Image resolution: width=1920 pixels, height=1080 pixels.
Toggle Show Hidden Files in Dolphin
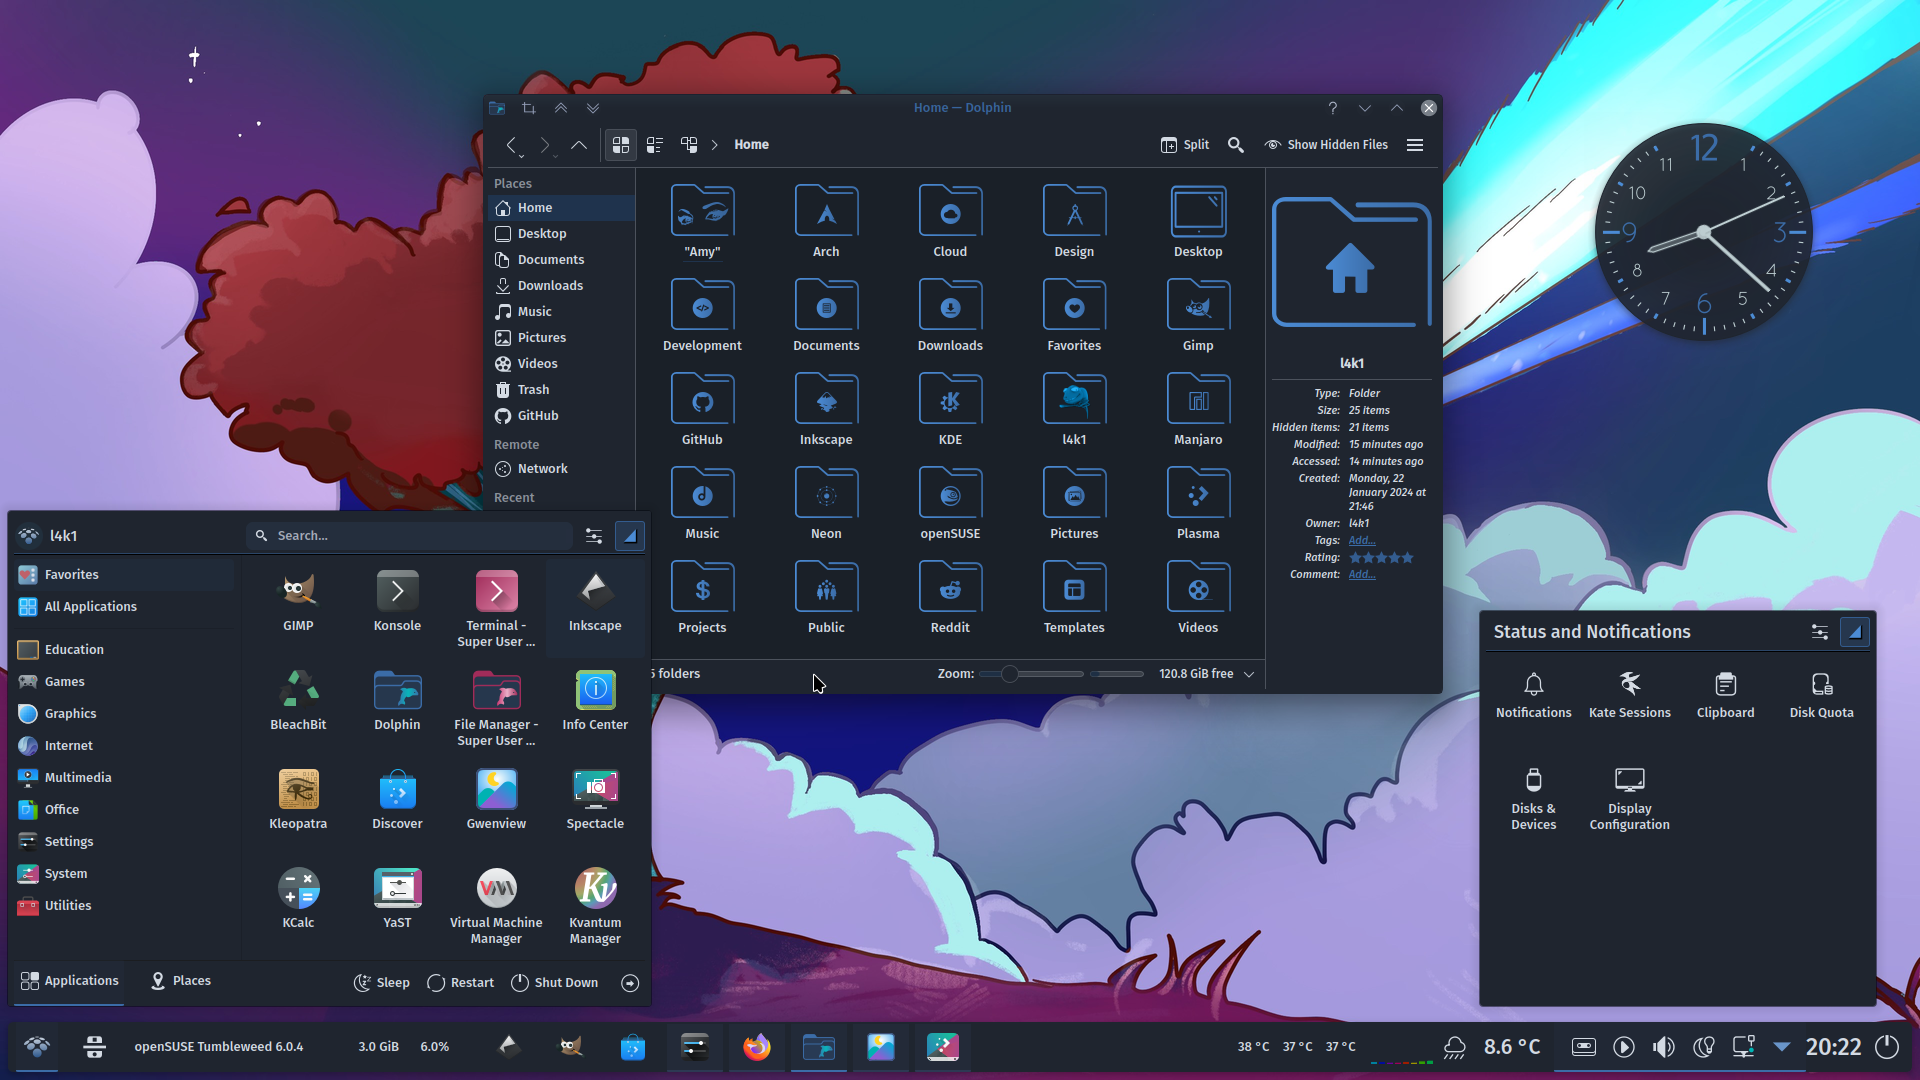[1326, 145]
